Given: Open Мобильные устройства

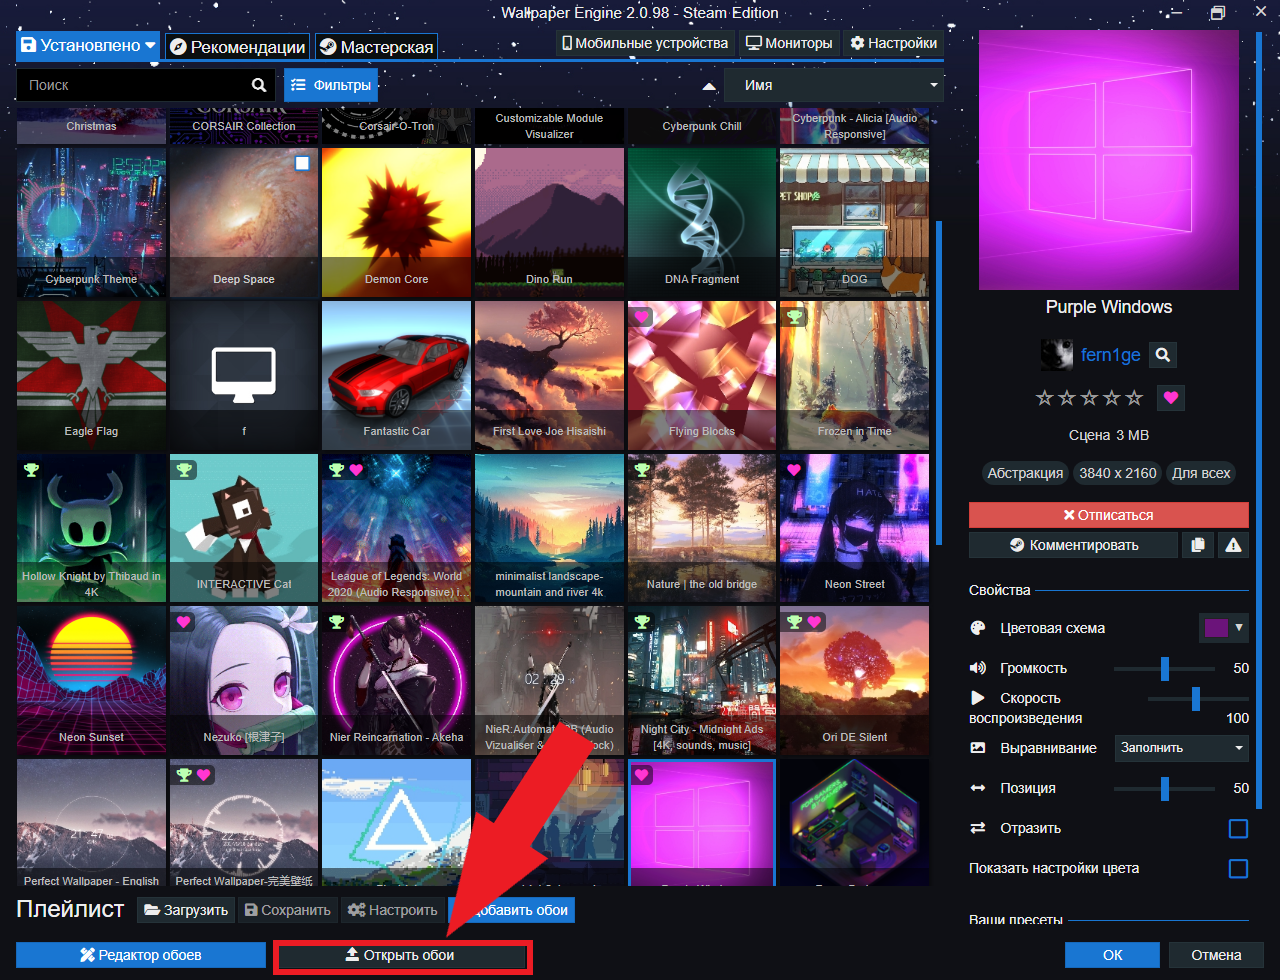Looking at the screenshot, I should (645, 43).
